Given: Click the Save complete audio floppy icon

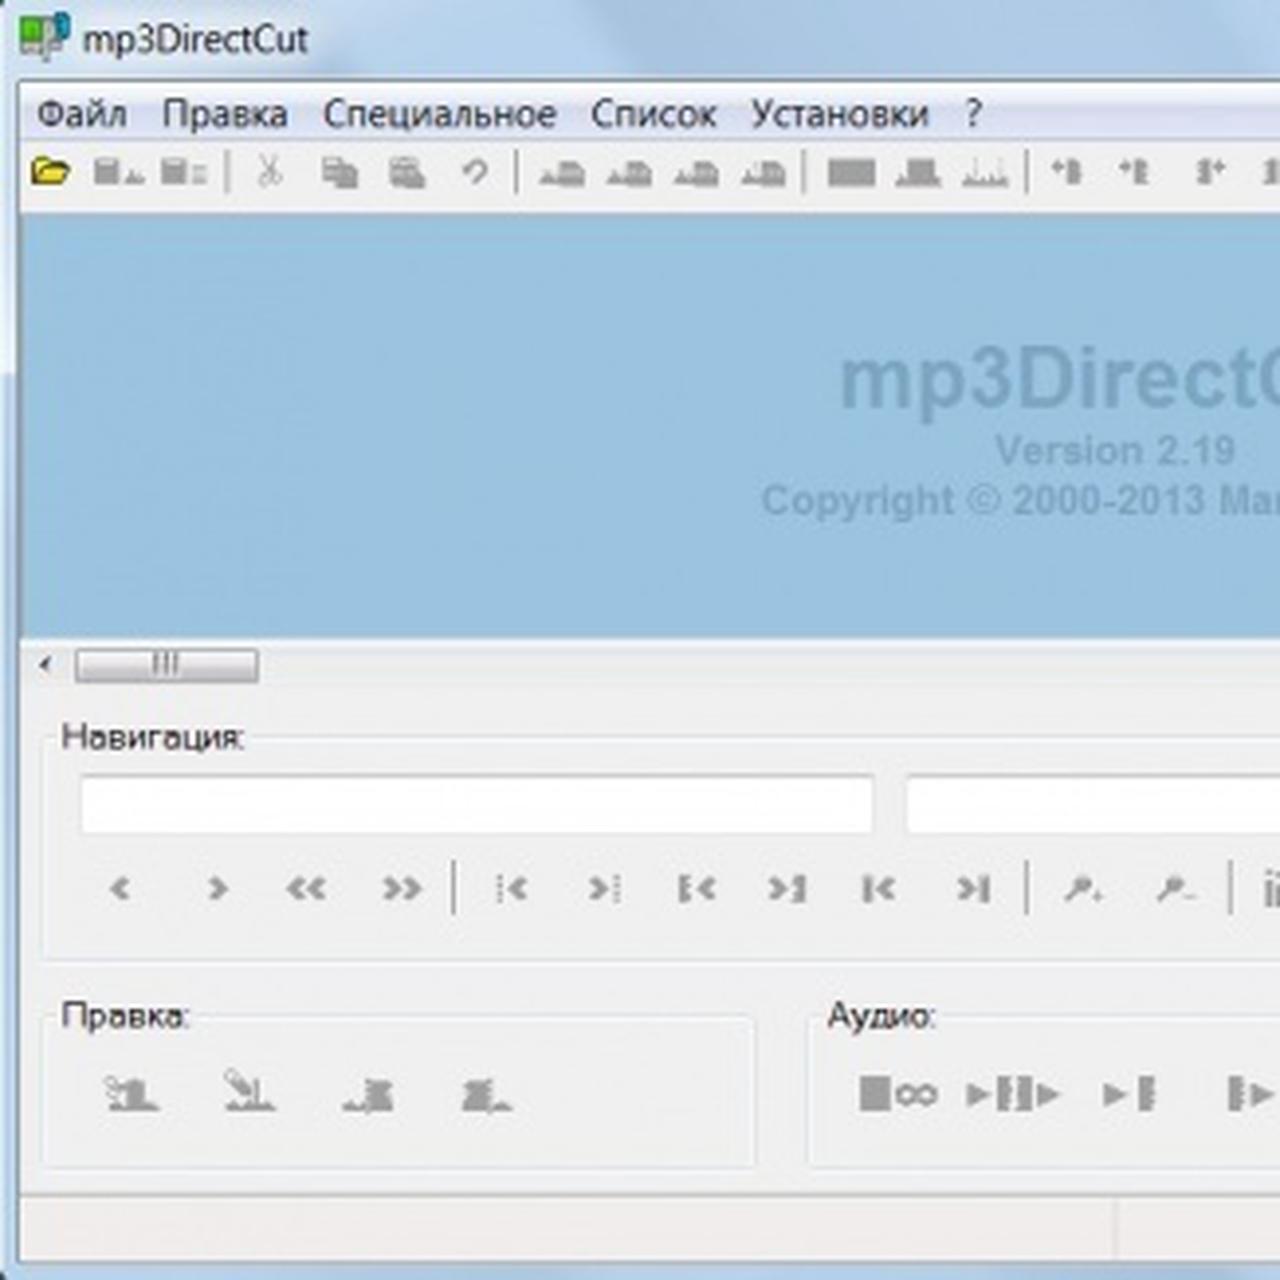Looking at the screenshot, I should click(118, 172).
